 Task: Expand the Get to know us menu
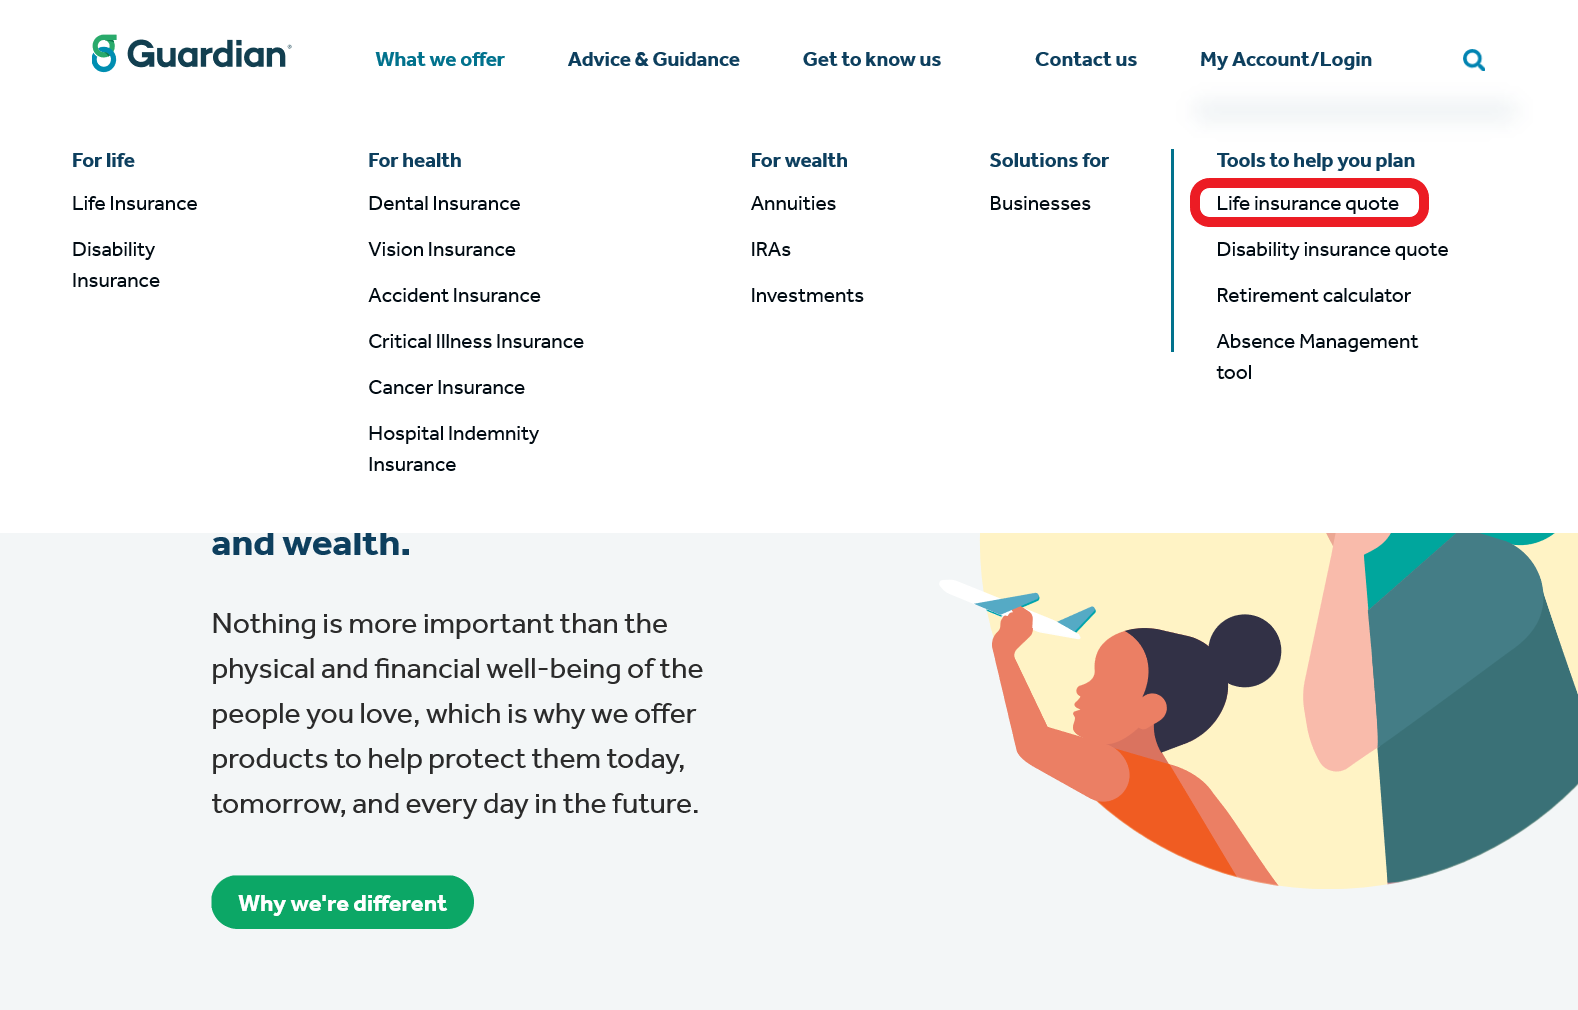(871, 59)
